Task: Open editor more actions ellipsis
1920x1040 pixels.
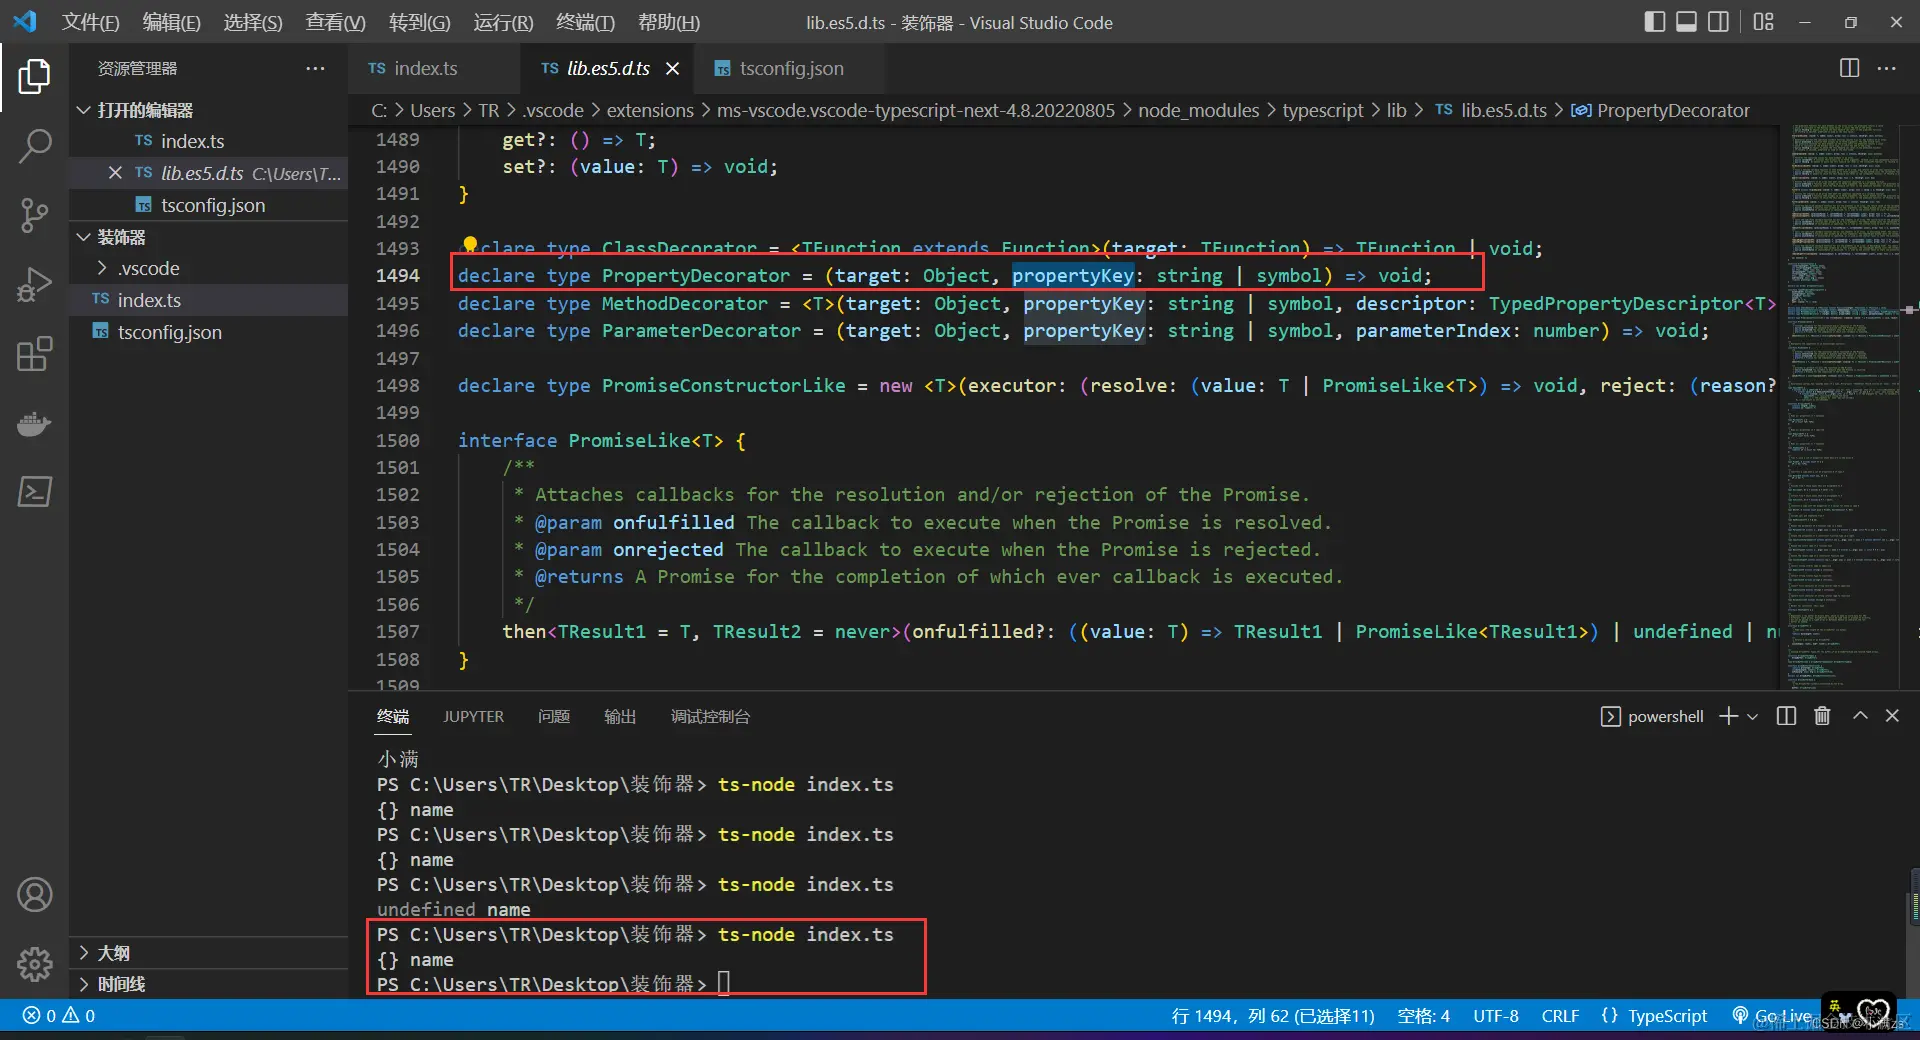Action: pyautogui.click(x=1887, y=68)
